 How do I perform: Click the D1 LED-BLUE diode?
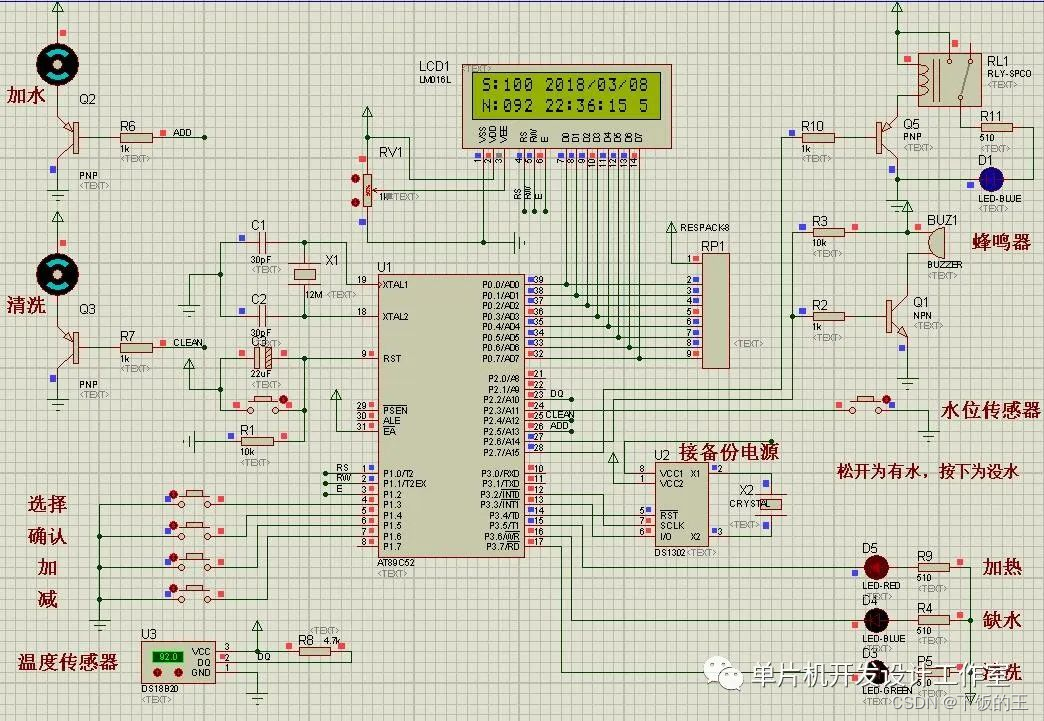[991, 179]
